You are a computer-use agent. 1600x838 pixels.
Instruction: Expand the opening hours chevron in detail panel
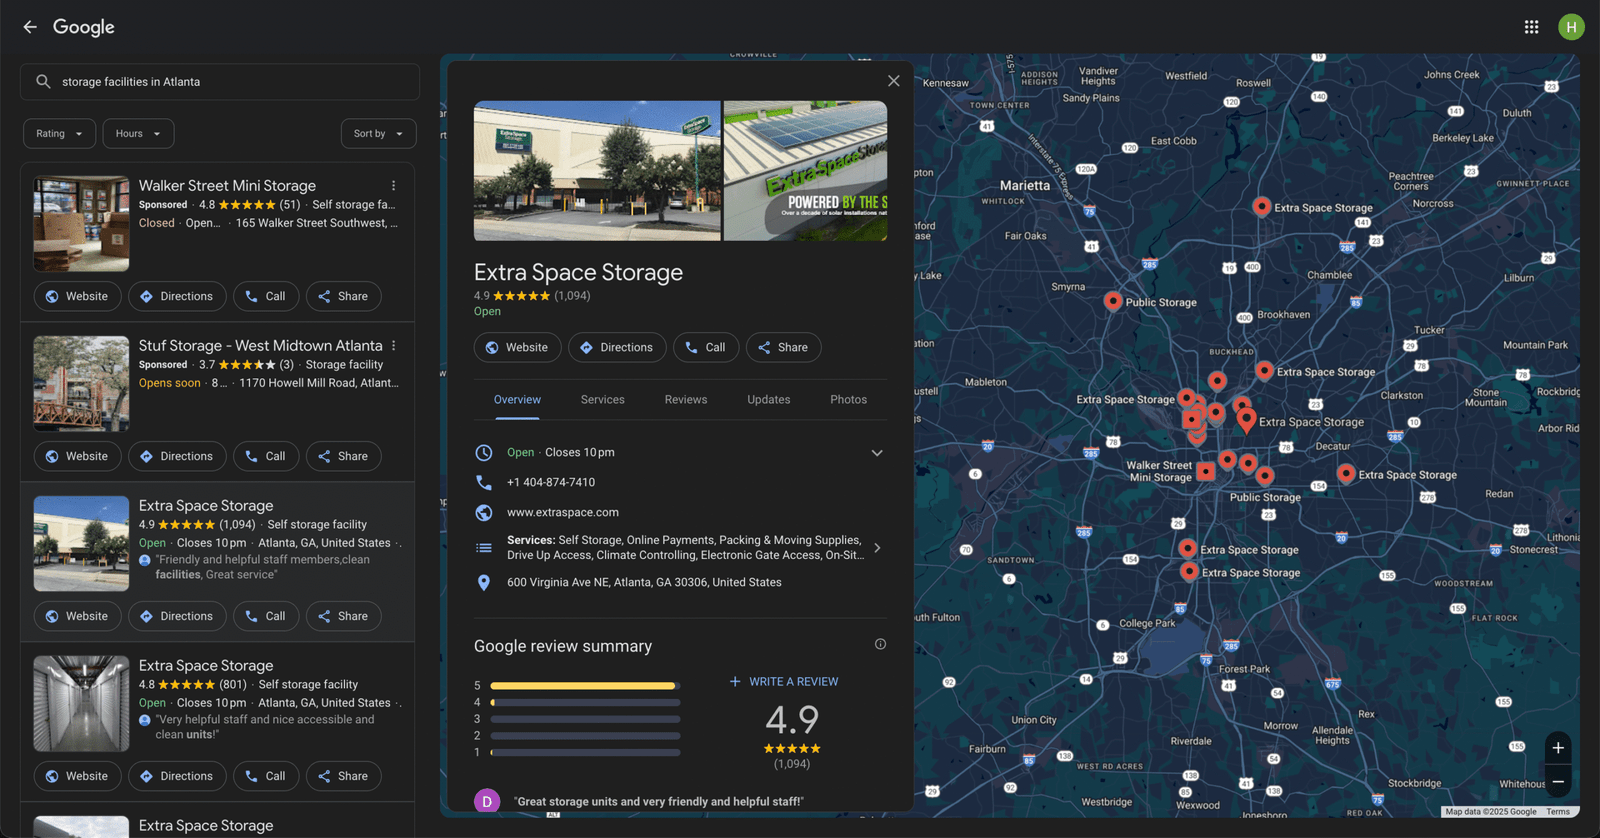pos(877,453)
